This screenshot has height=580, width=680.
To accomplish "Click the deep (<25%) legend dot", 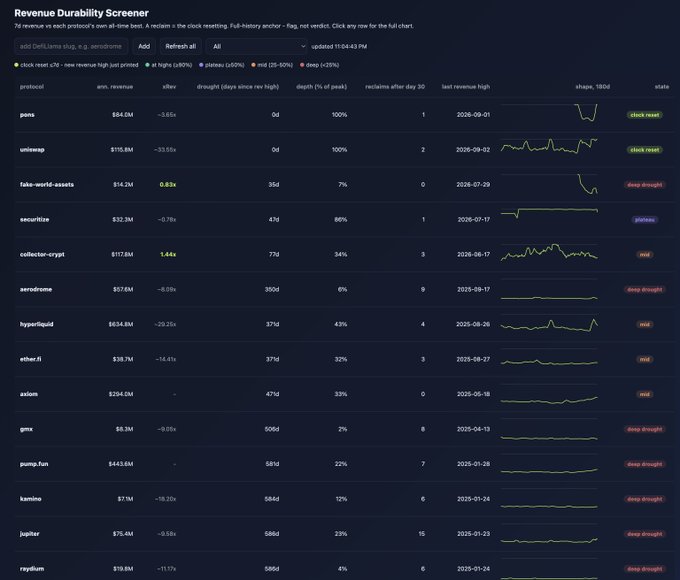I will pyautogui.click(x=302, y=65).
